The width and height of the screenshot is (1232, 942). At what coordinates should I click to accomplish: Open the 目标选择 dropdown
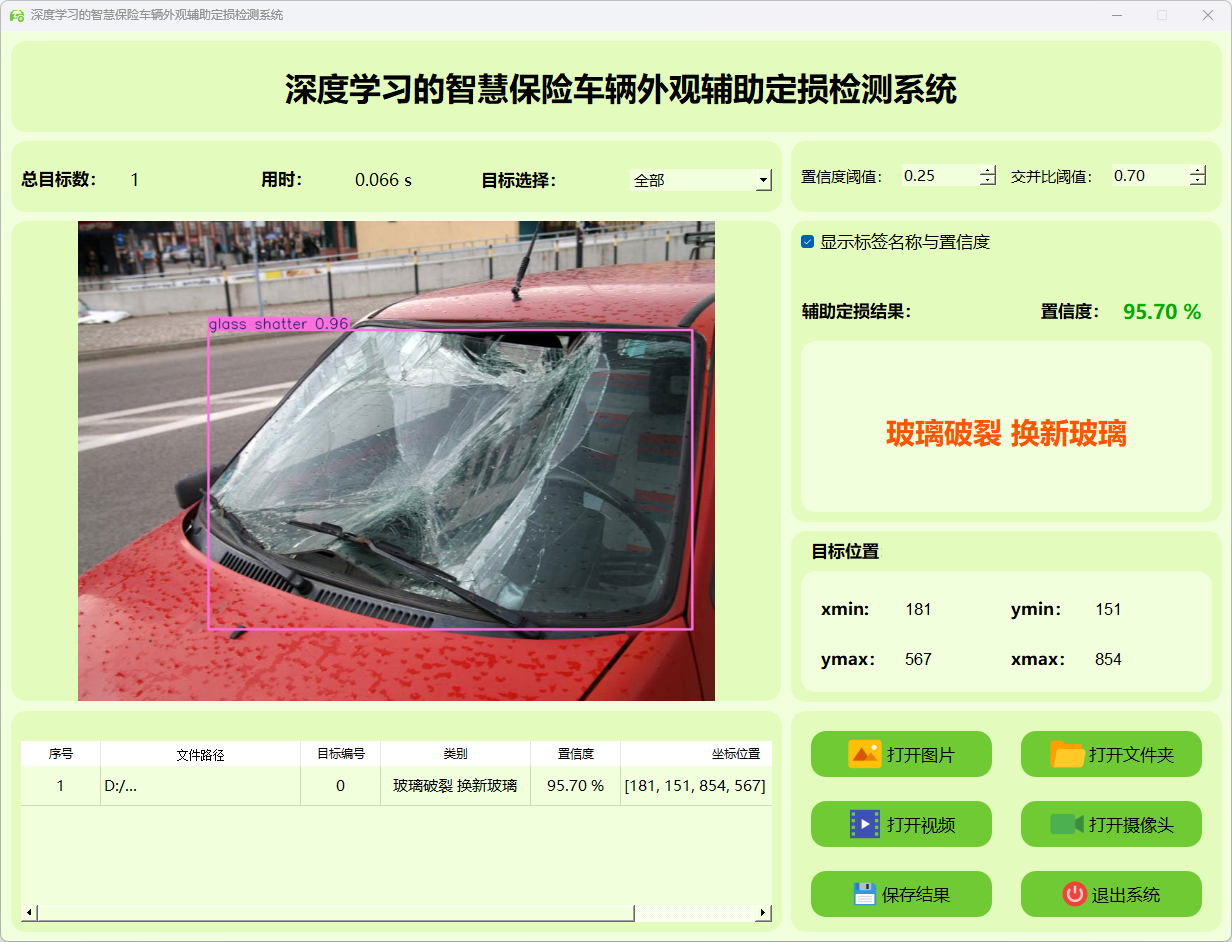(763, 181)
